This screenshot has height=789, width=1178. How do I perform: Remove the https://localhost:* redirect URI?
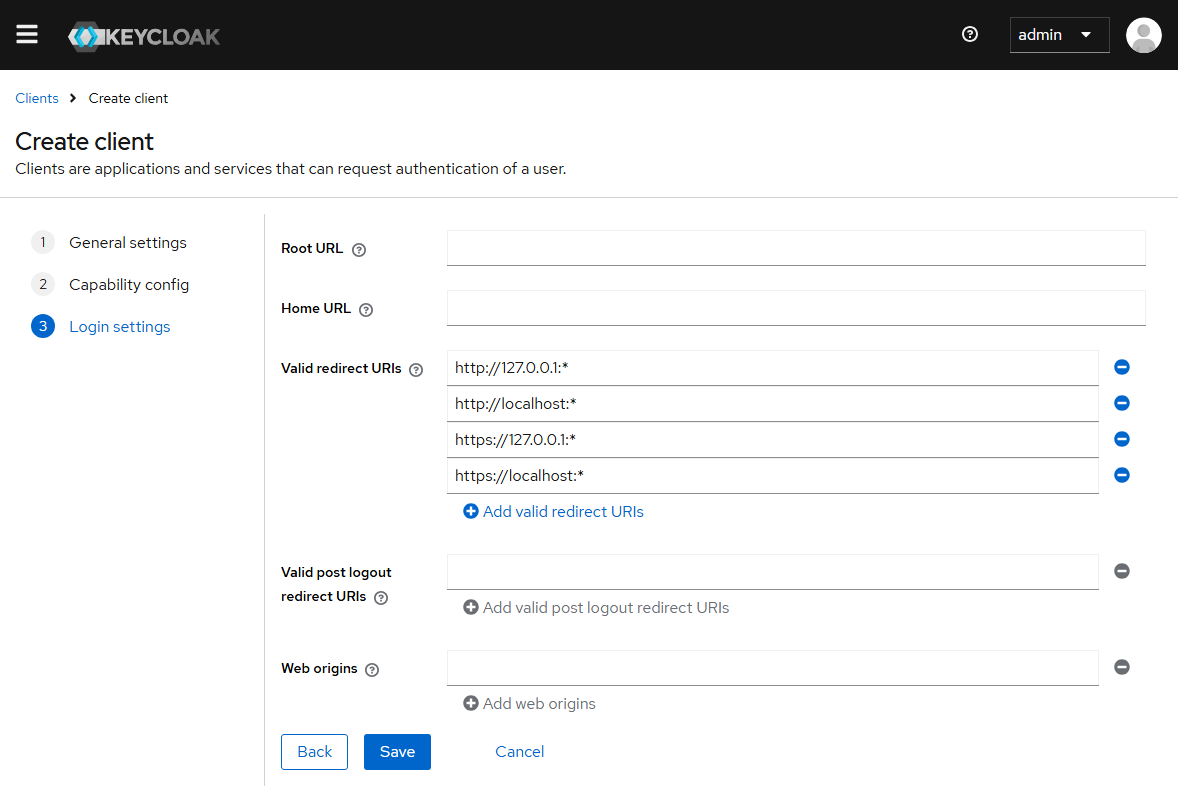click(x=1121, y=476)
